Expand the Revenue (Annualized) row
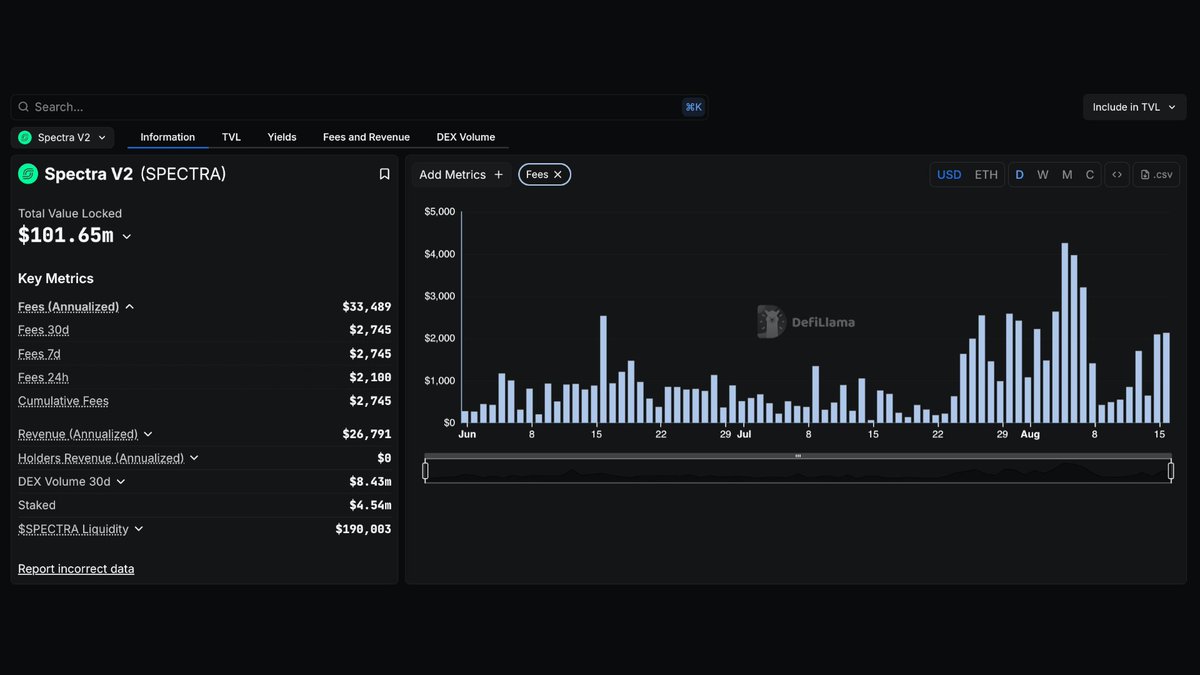 [148, 434]
